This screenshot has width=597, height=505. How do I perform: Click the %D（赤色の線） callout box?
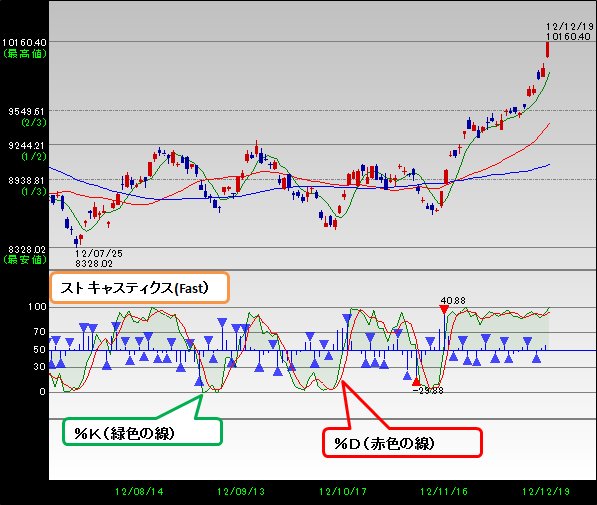402,443
